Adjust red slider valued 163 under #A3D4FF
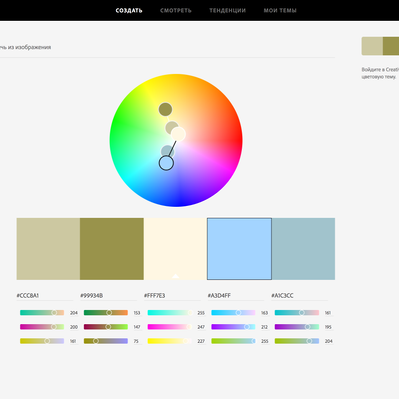The height and width of the screenshot is (399, 399). tap(233, 313)
